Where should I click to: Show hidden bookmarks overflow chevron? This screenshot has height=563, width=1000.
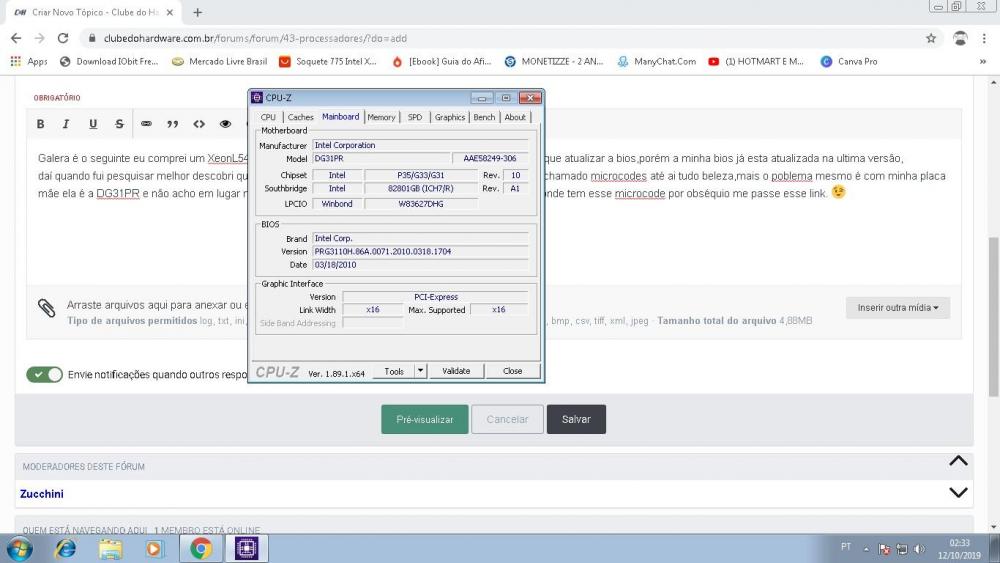[983, 61]
